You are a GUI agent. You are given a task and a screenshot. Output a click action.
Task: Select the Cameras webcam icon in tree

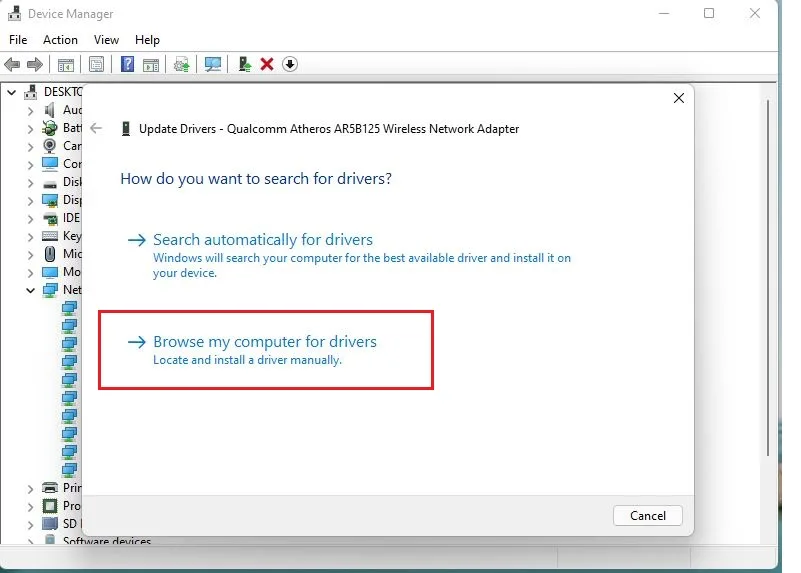50,146
